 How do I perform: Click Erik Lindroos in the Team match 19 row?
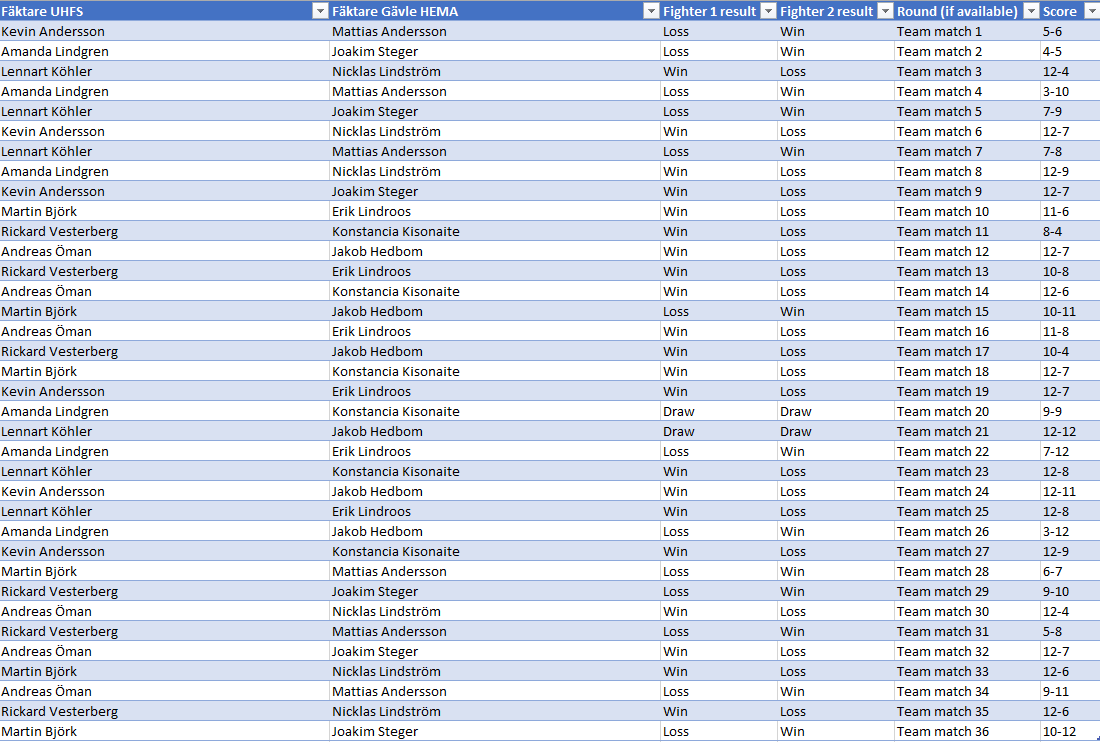[x=495, y=391]
